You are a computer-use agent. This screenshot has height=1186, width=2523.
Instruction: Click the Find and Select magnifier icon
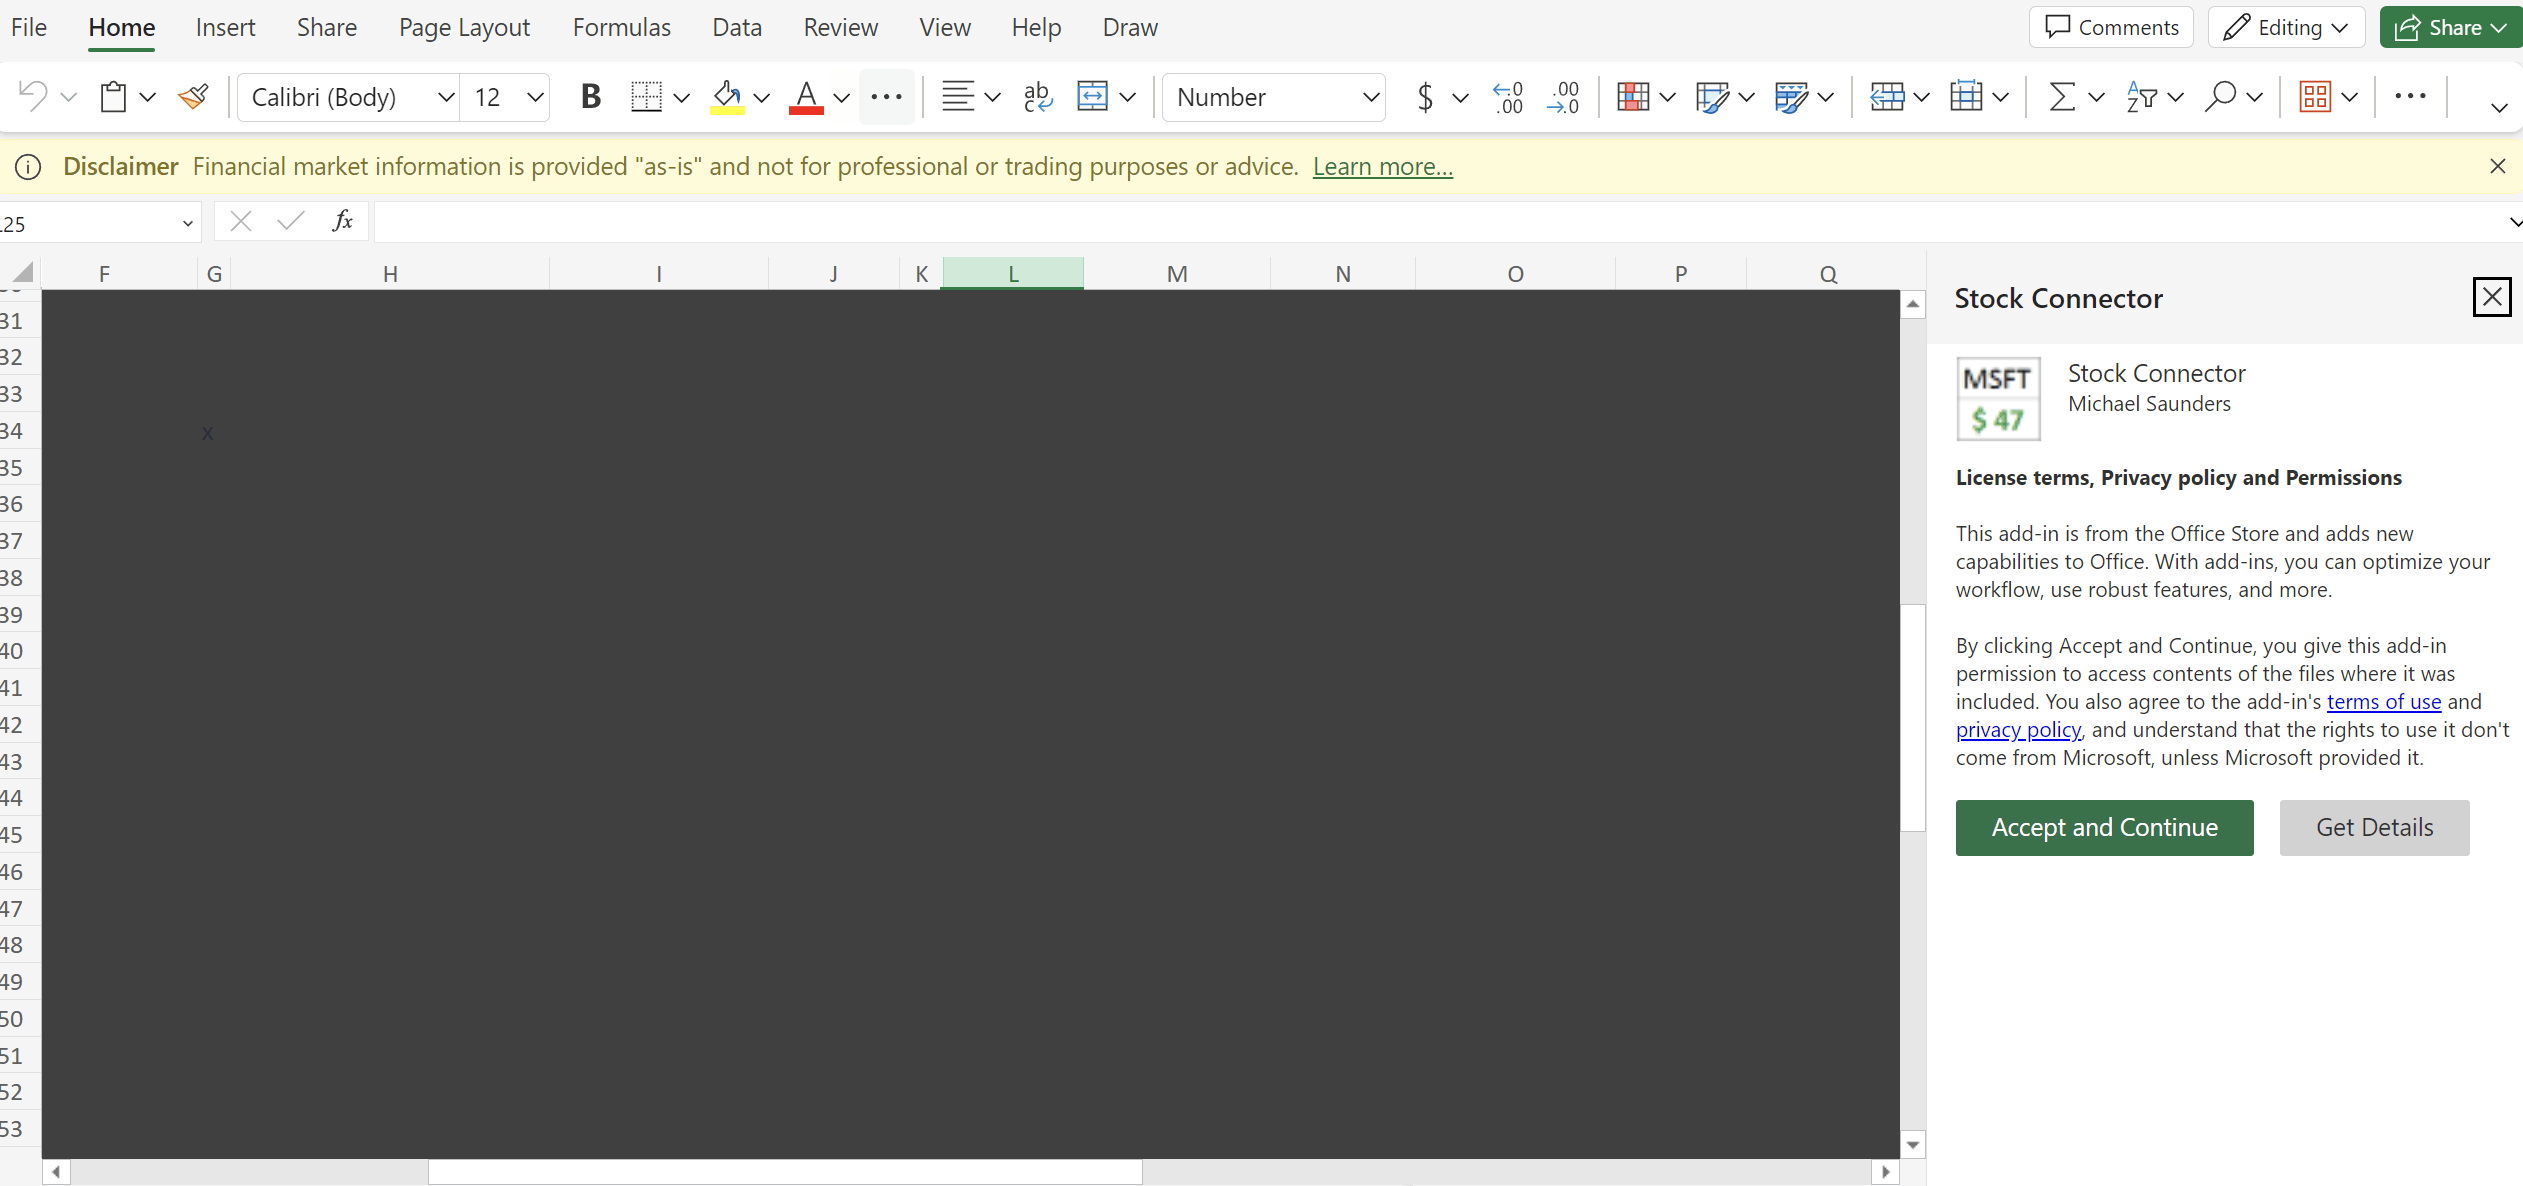click(x=2220, y=97)
